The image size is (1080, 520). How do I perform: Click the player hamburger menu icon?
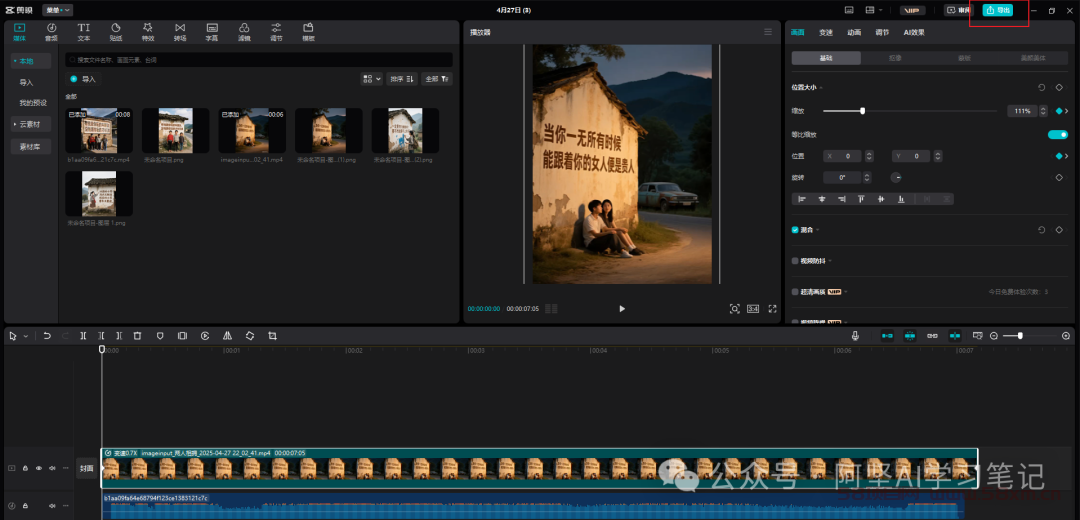point(767,32)
